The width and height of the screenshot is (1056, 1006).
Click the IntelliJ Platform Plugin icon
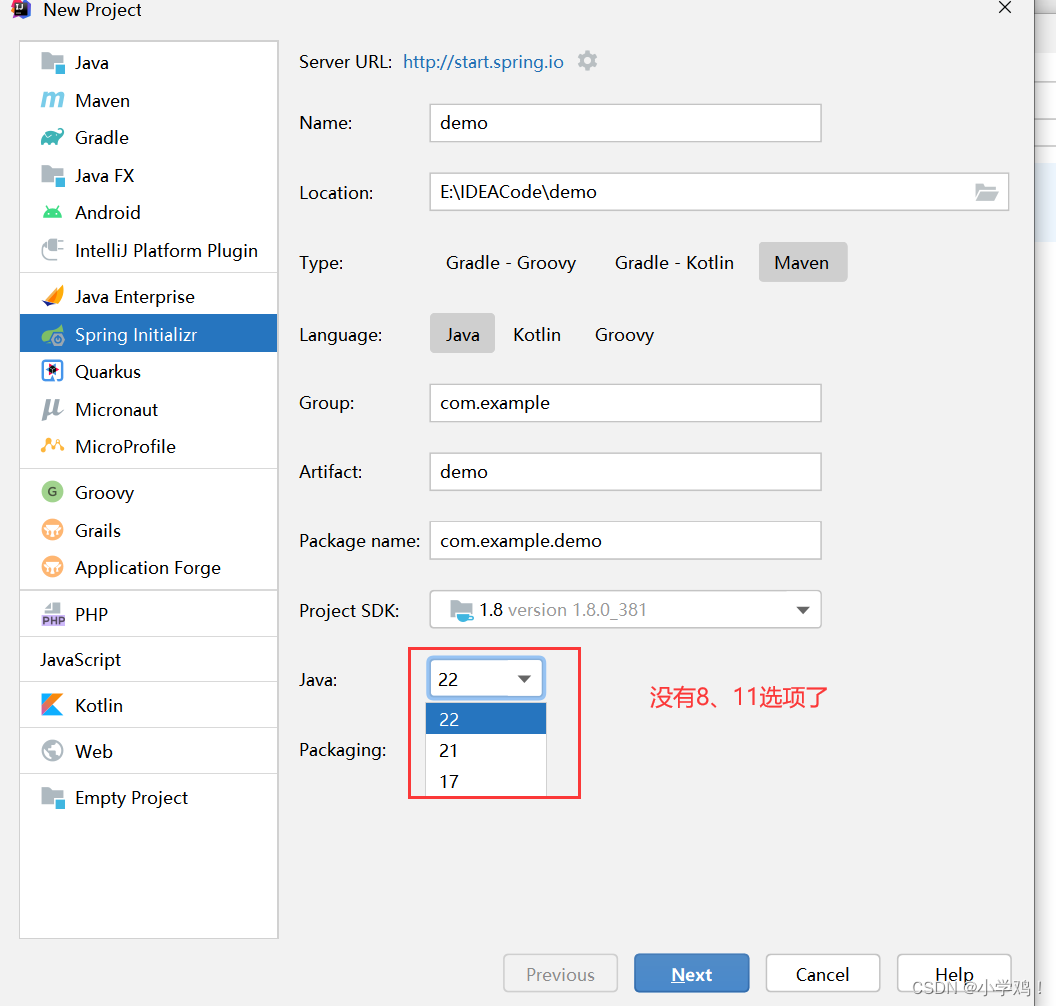coord(53,250)
